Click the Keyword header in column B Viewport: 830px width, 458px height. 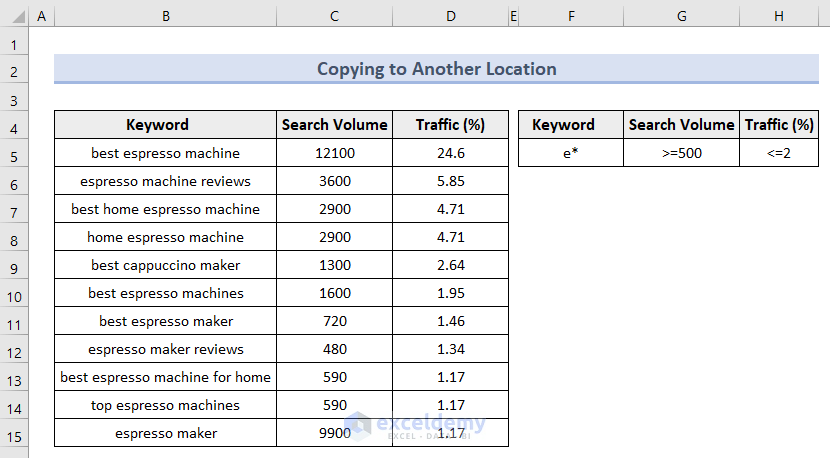(165, 124)
